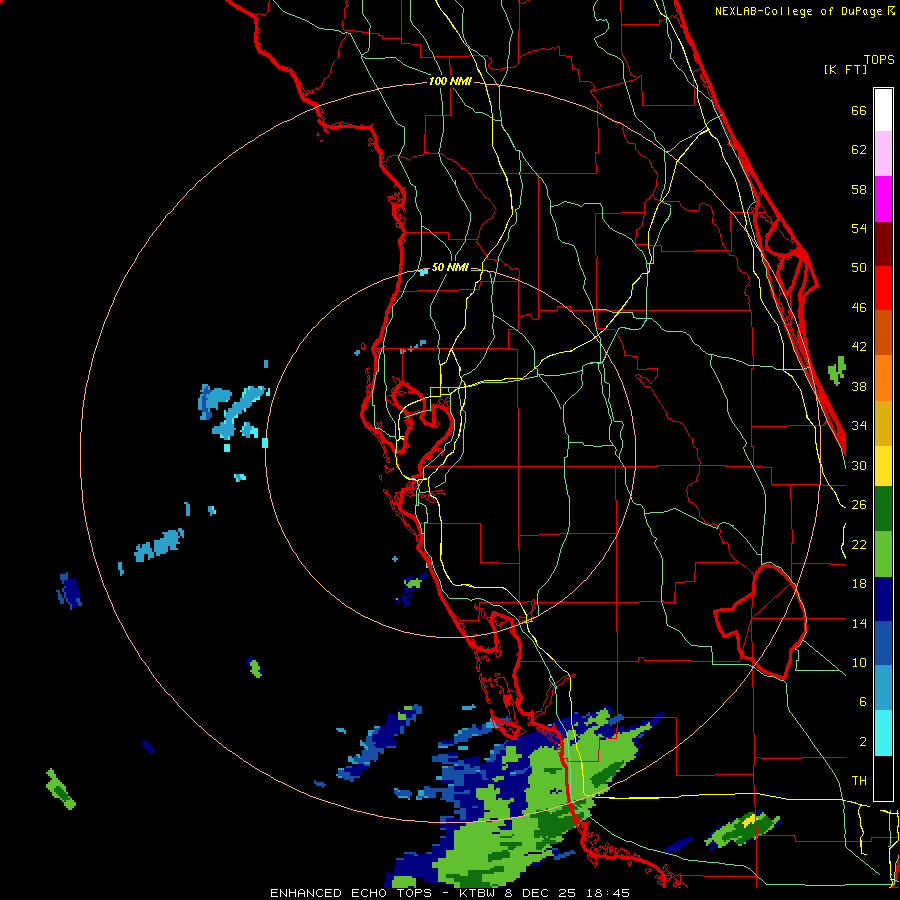Click the black TH threshold swatch
Viewport: 900px width, 900px height.
pyautogui.click(x=883, y=778)
